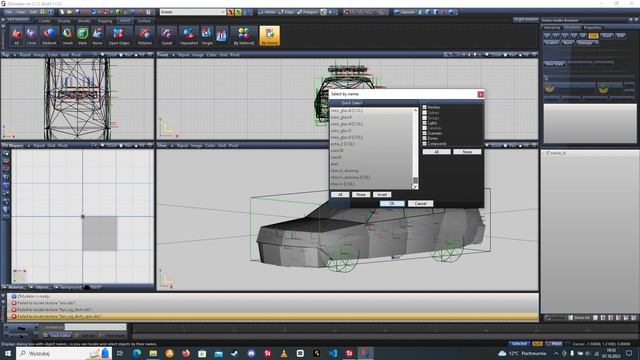Screen dimensions: 640x360
Task: Open the Screen coordinate dropdown
Action: (193, 12)
